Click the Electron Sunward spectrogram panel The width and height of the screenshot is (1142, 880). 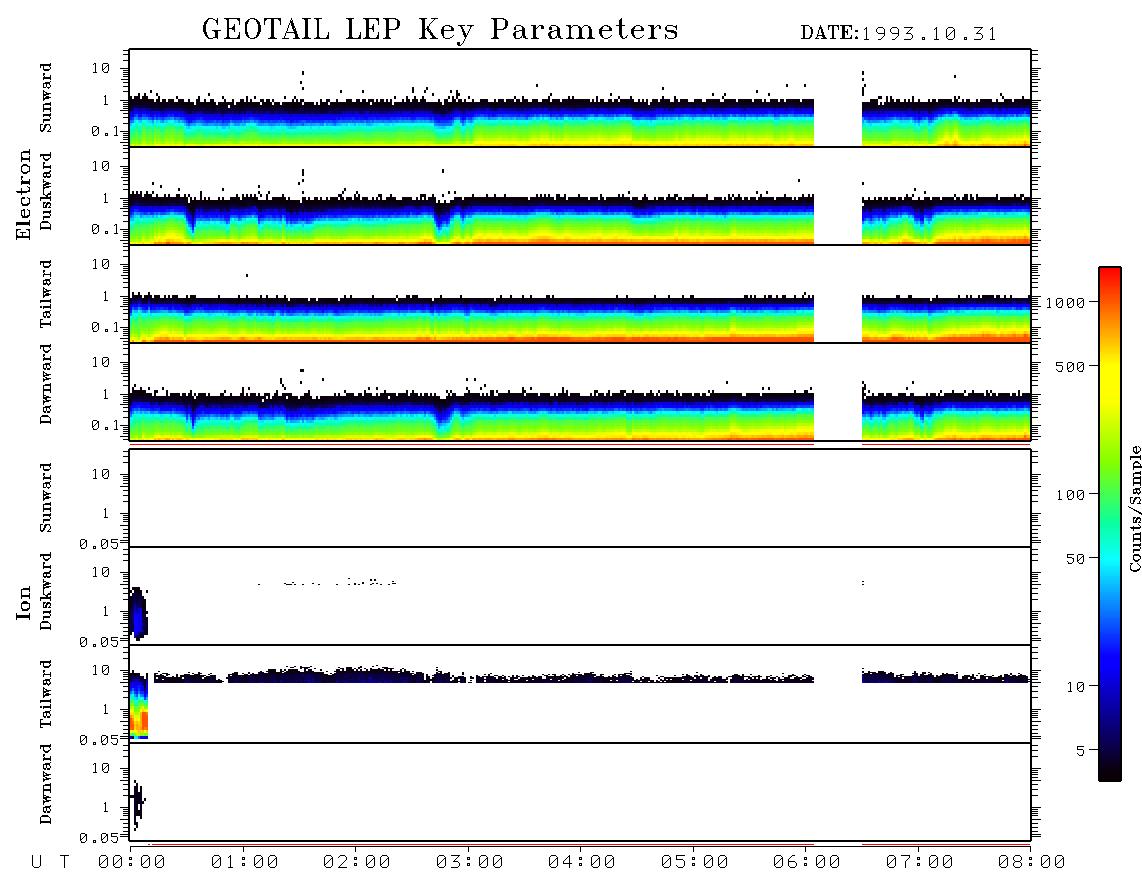click(x=580, y=98)
